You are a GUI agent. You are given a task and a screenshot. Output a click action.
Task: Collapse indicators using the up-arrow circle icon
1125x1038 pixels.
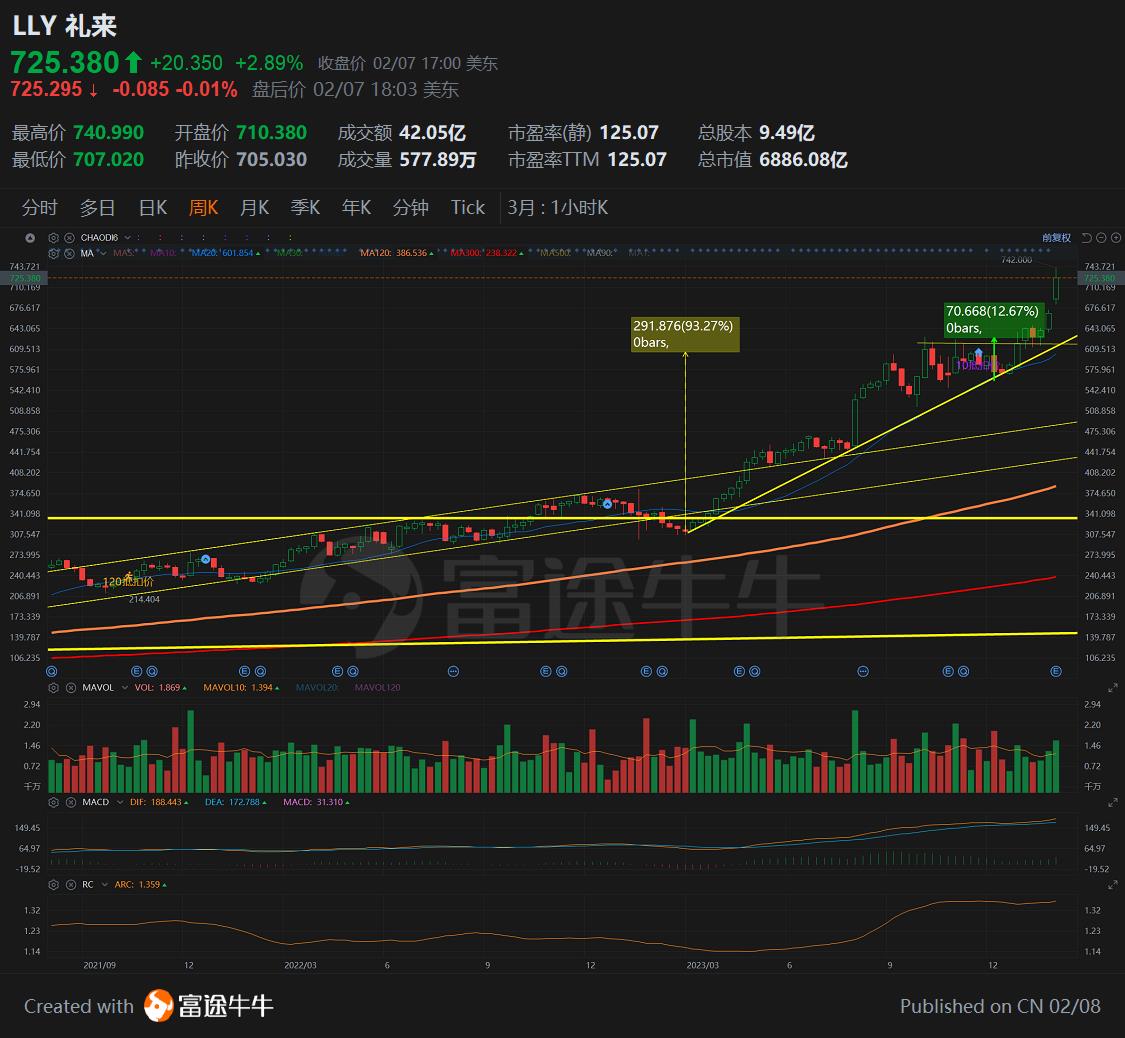click(x=29, y=237)
